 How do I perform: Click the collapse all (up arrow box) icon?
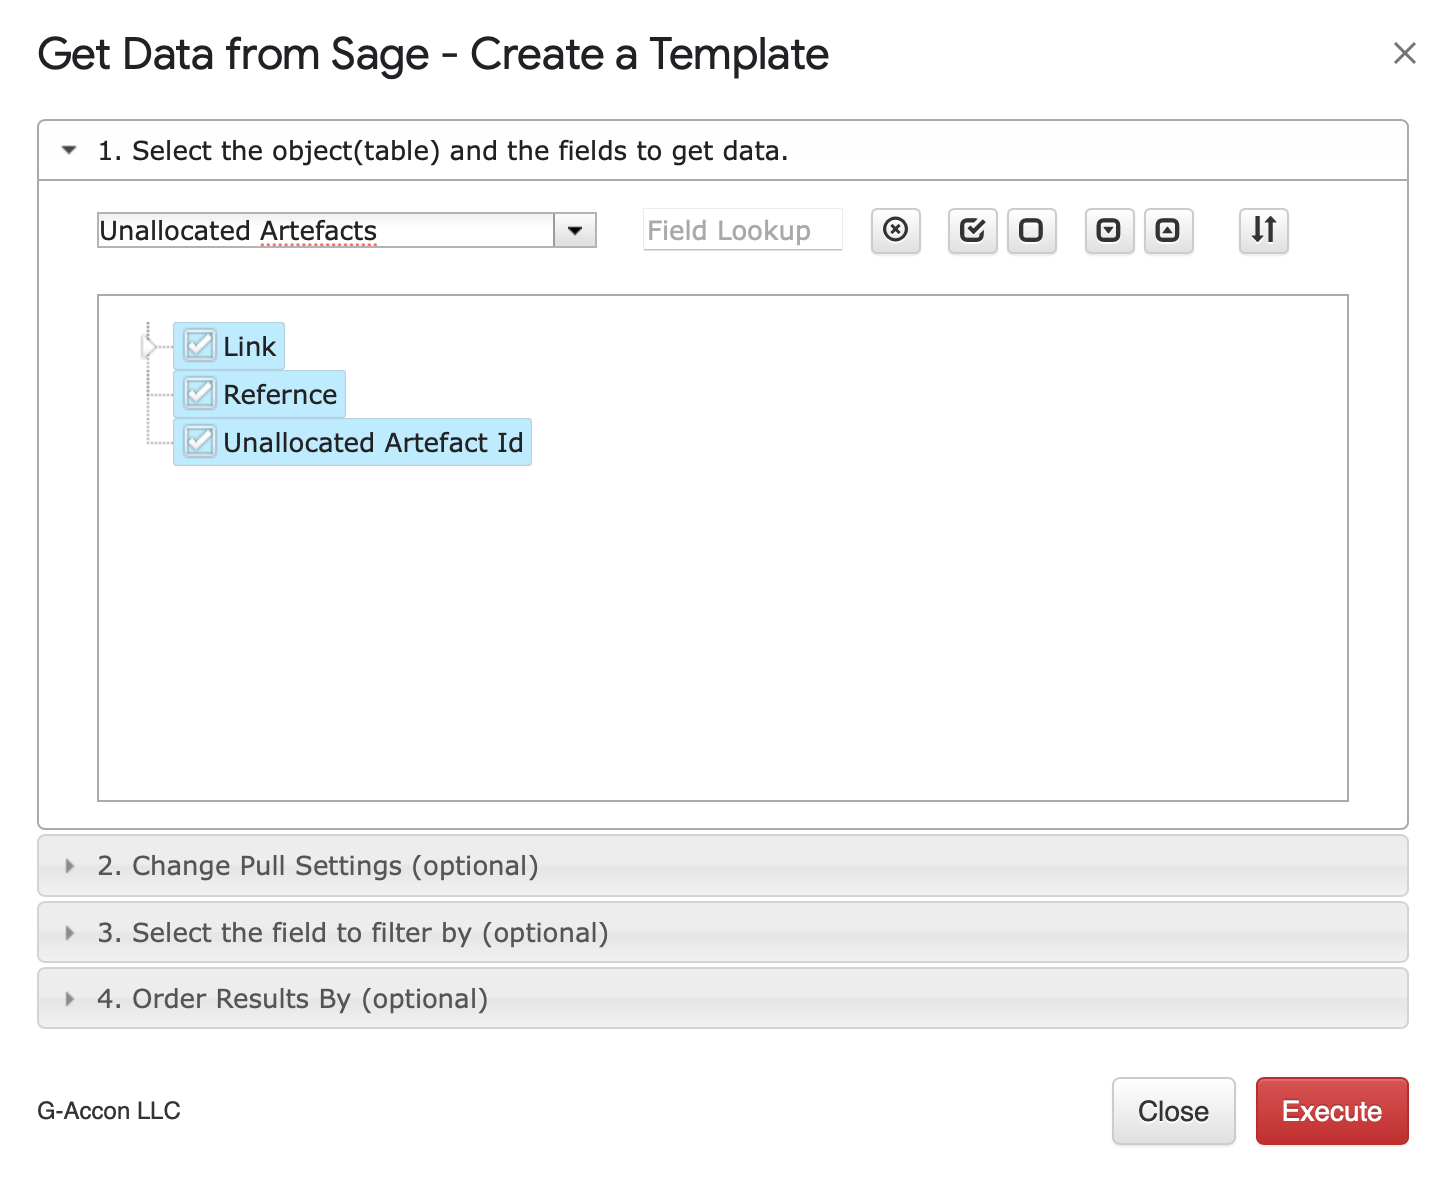[1168, 231]
